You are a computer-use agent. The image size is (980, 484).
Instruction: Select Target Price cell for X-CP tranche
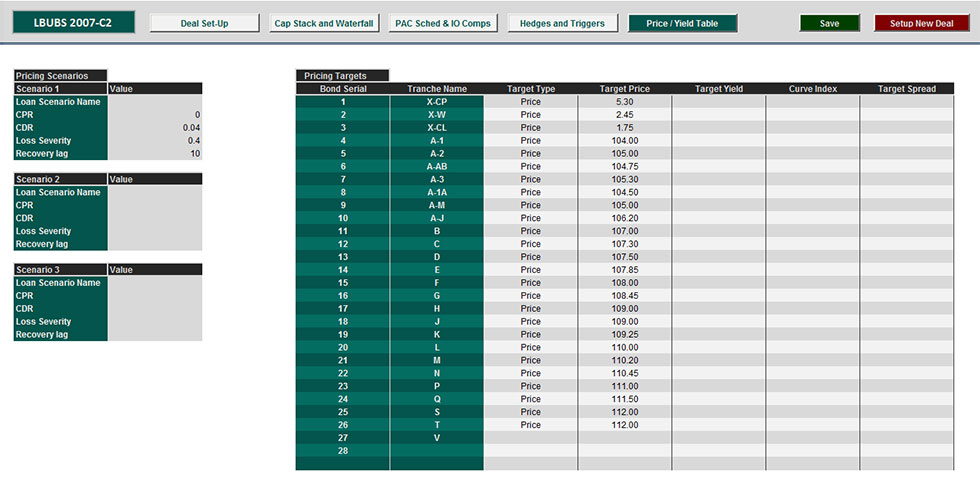point(625,102)
